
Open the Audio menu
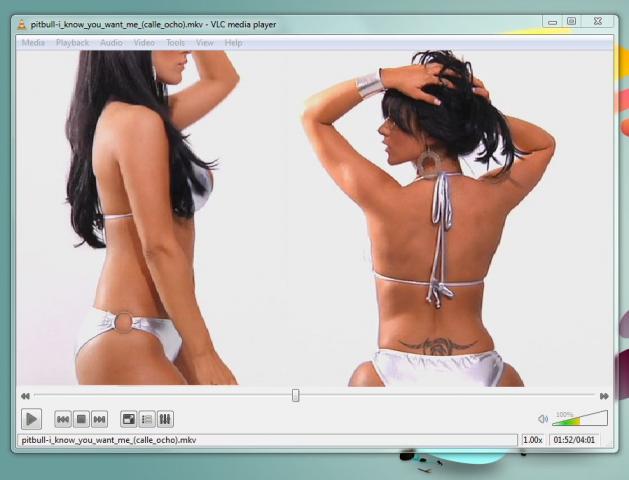tap(111, 43)
